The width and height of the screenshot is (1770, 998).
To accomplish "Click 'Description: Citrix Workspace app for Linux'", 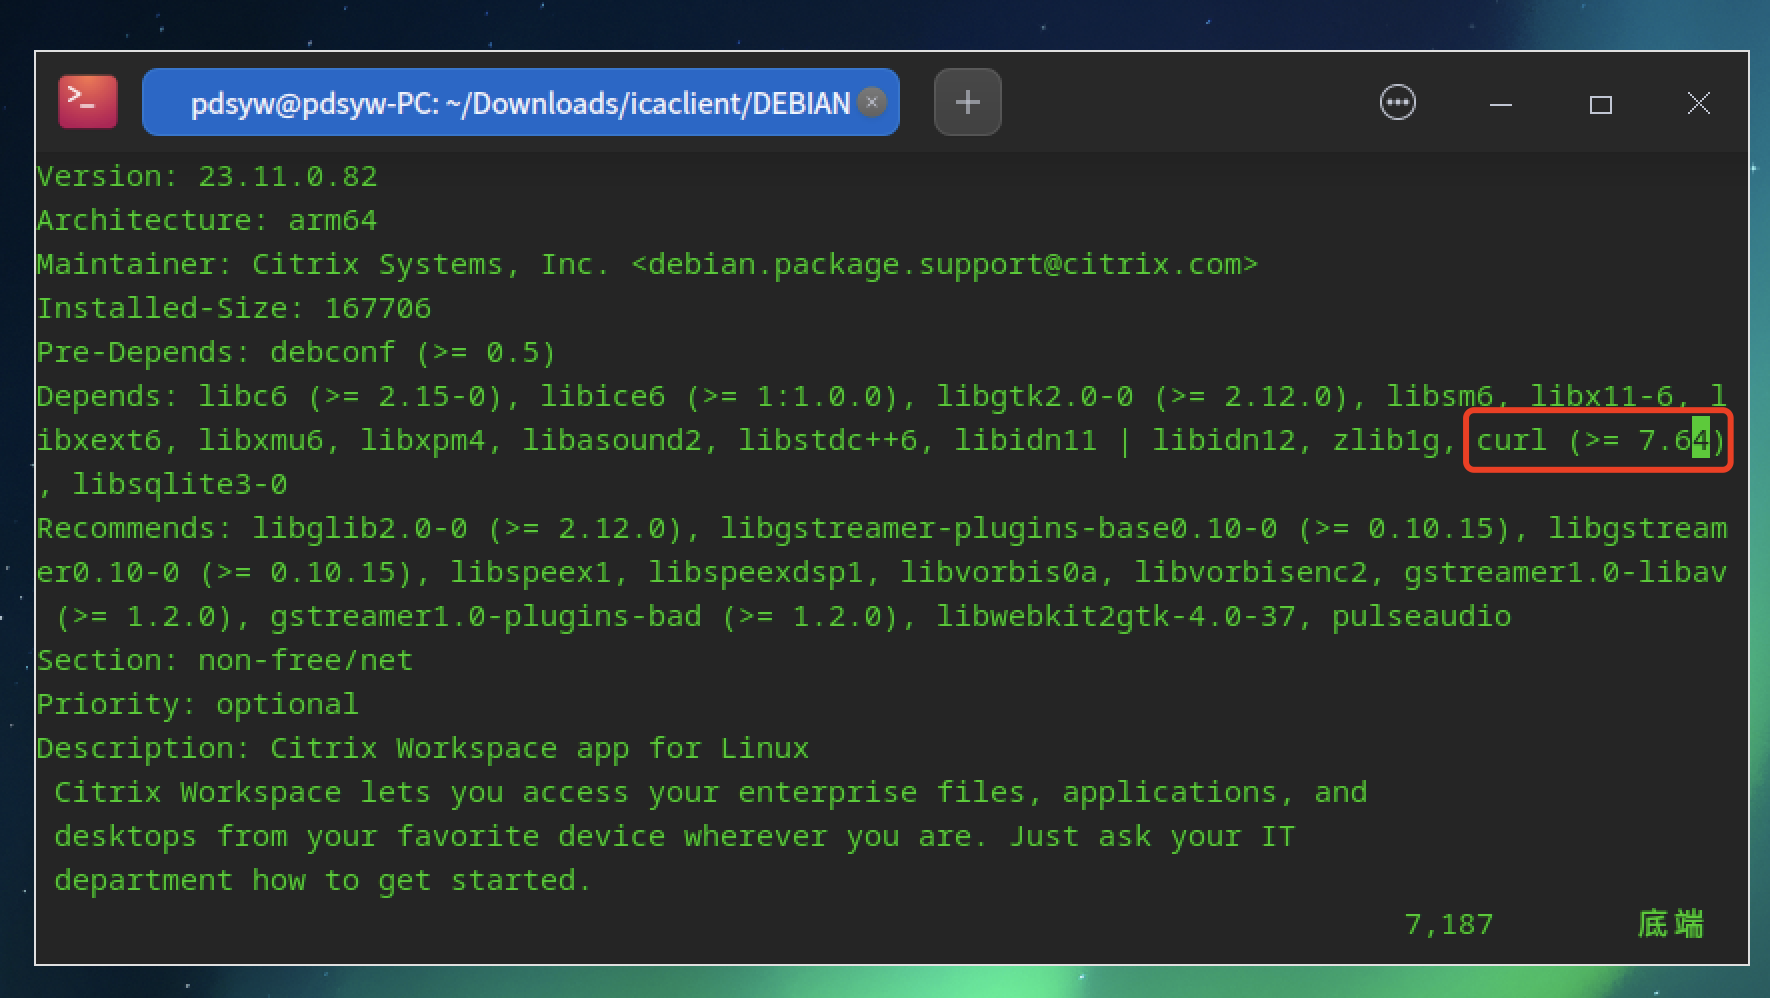I will pos(423,749).
